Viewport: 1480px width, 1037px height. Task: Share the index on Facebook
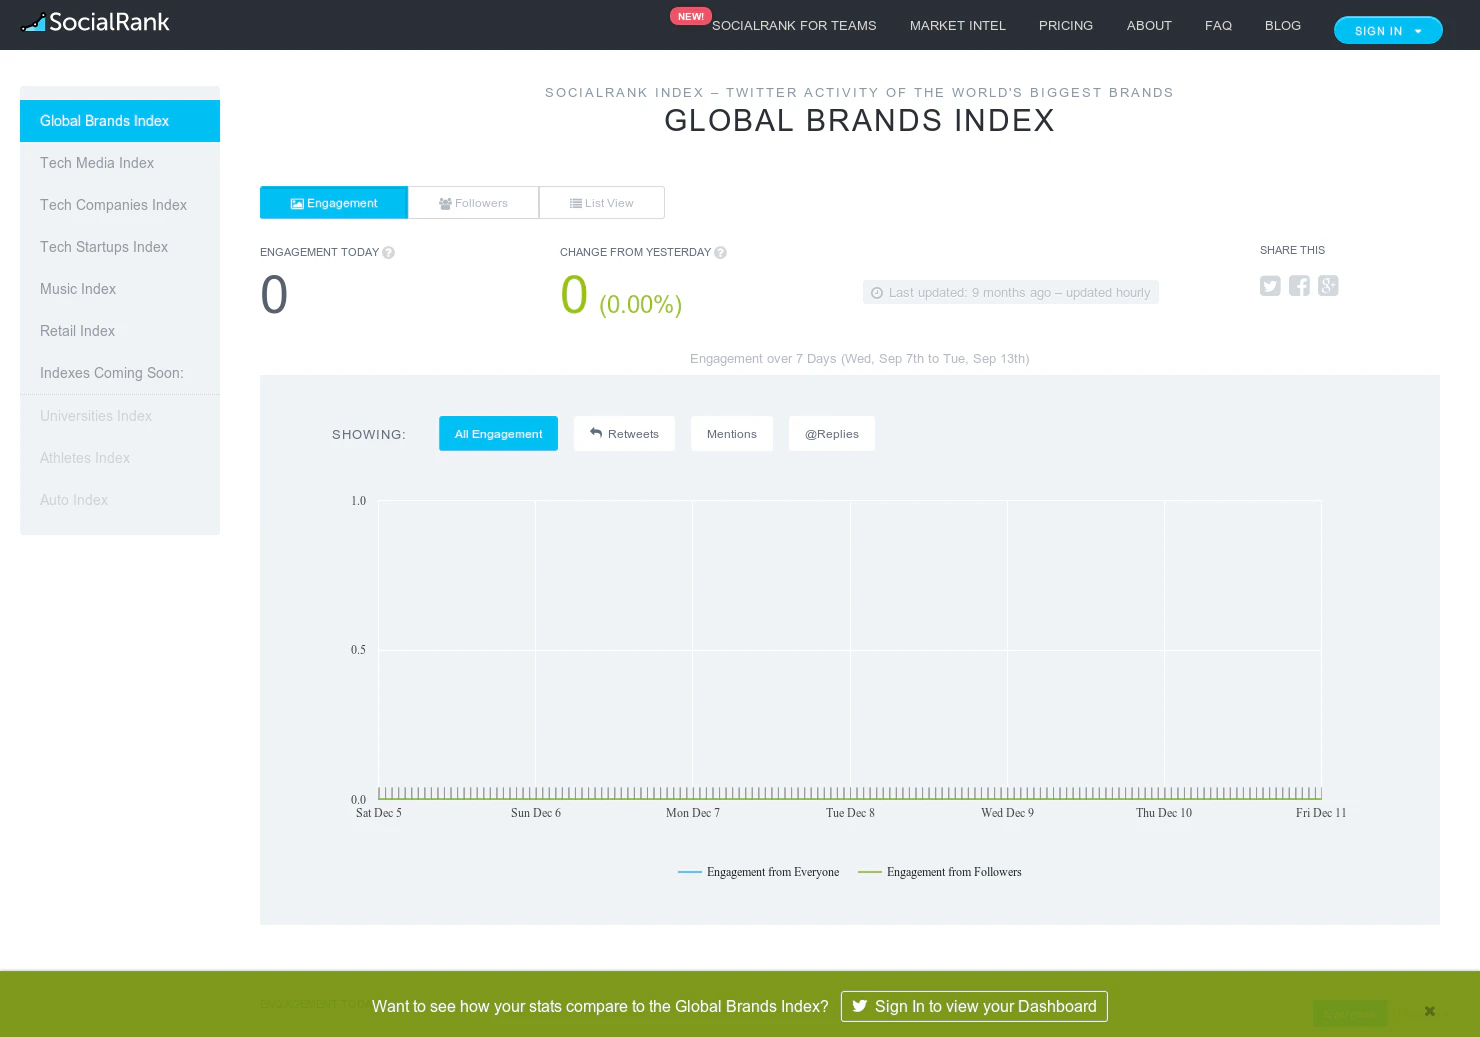coord(1298,286)
